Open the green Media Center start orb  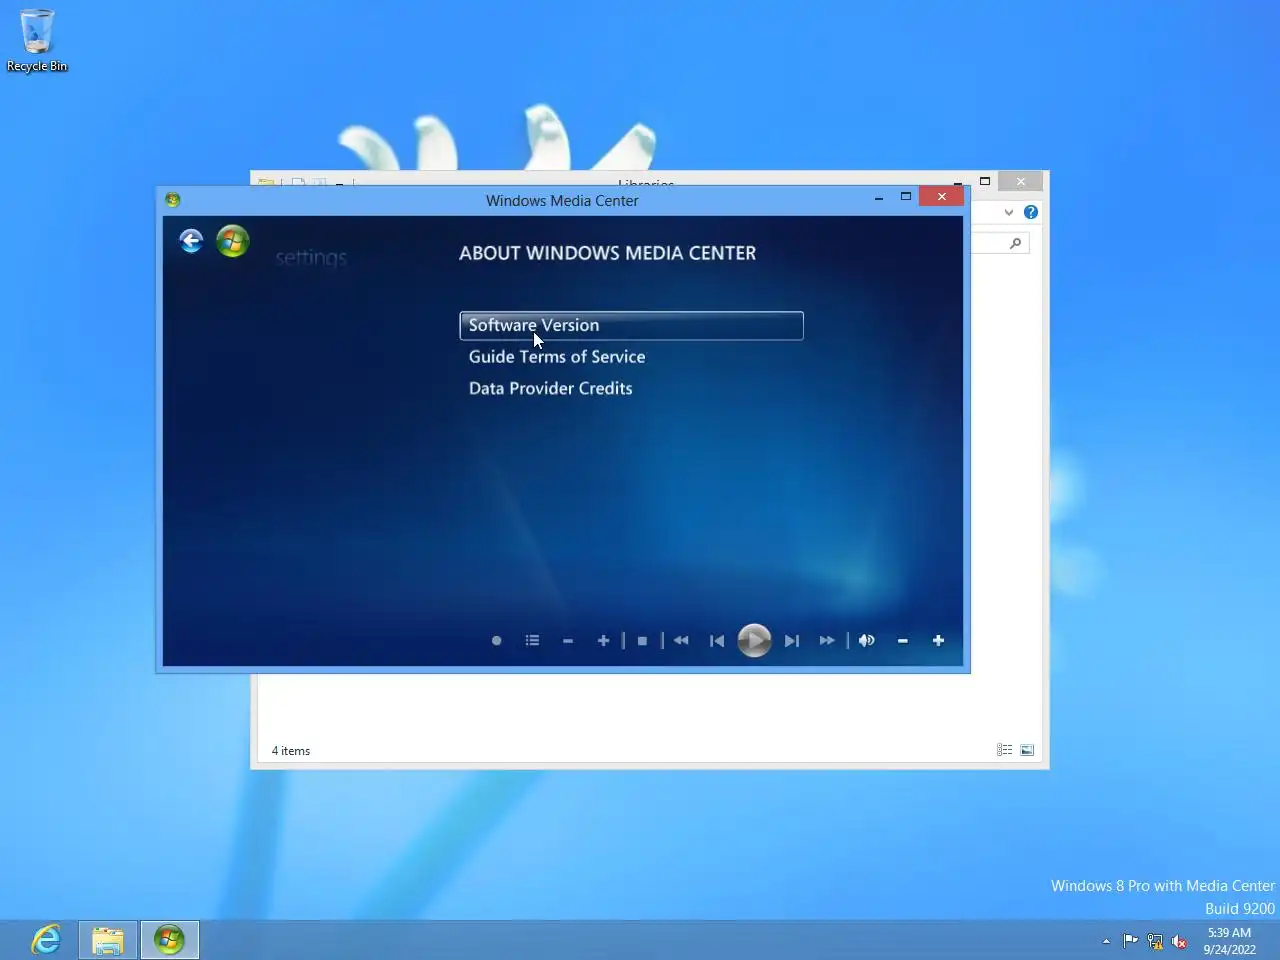pyautogui.click(x=233, y=241)
